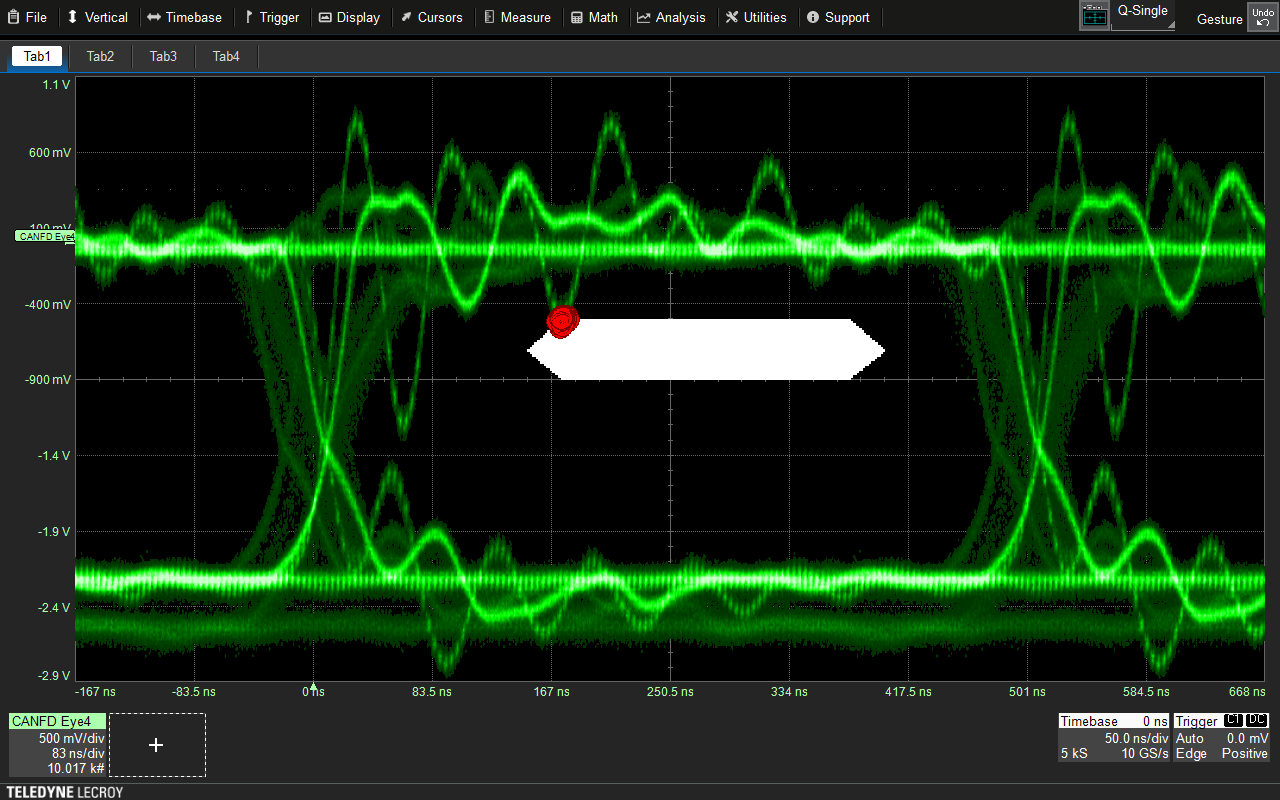The width and height of the screenshot is (1280, 800).
Task: Open the CANFD Eye4 trace descriptor box
Action: coord(57,745)
